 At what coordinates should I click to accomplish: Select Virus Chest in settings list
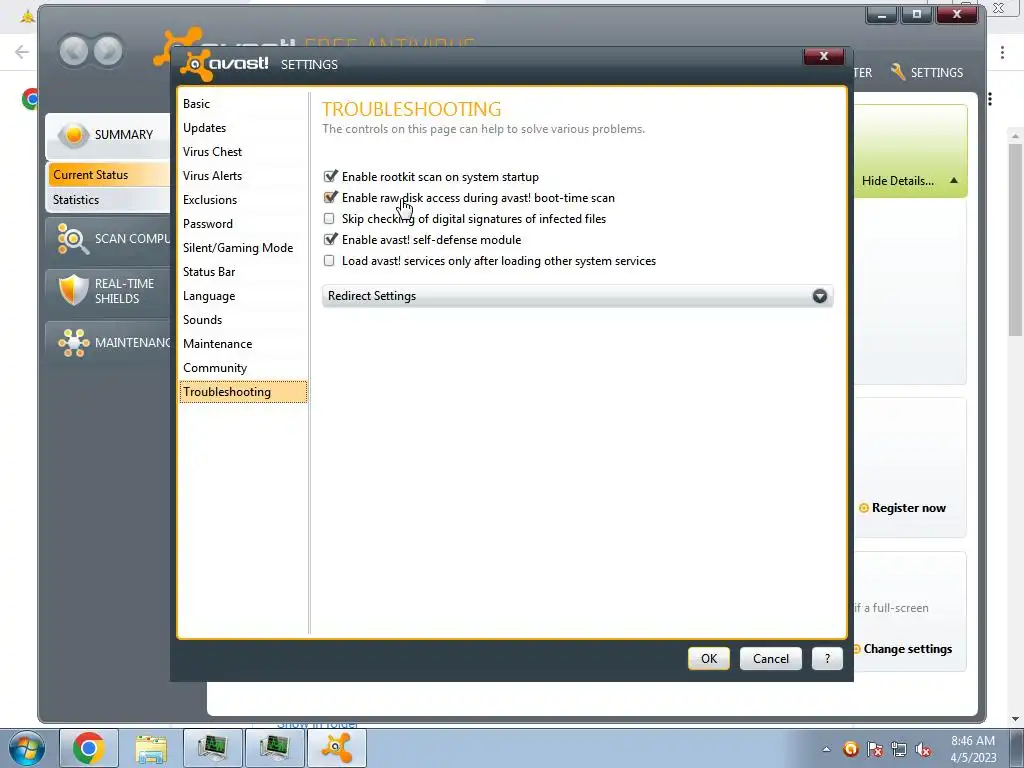pyautogui.click(x=212, y=152)
